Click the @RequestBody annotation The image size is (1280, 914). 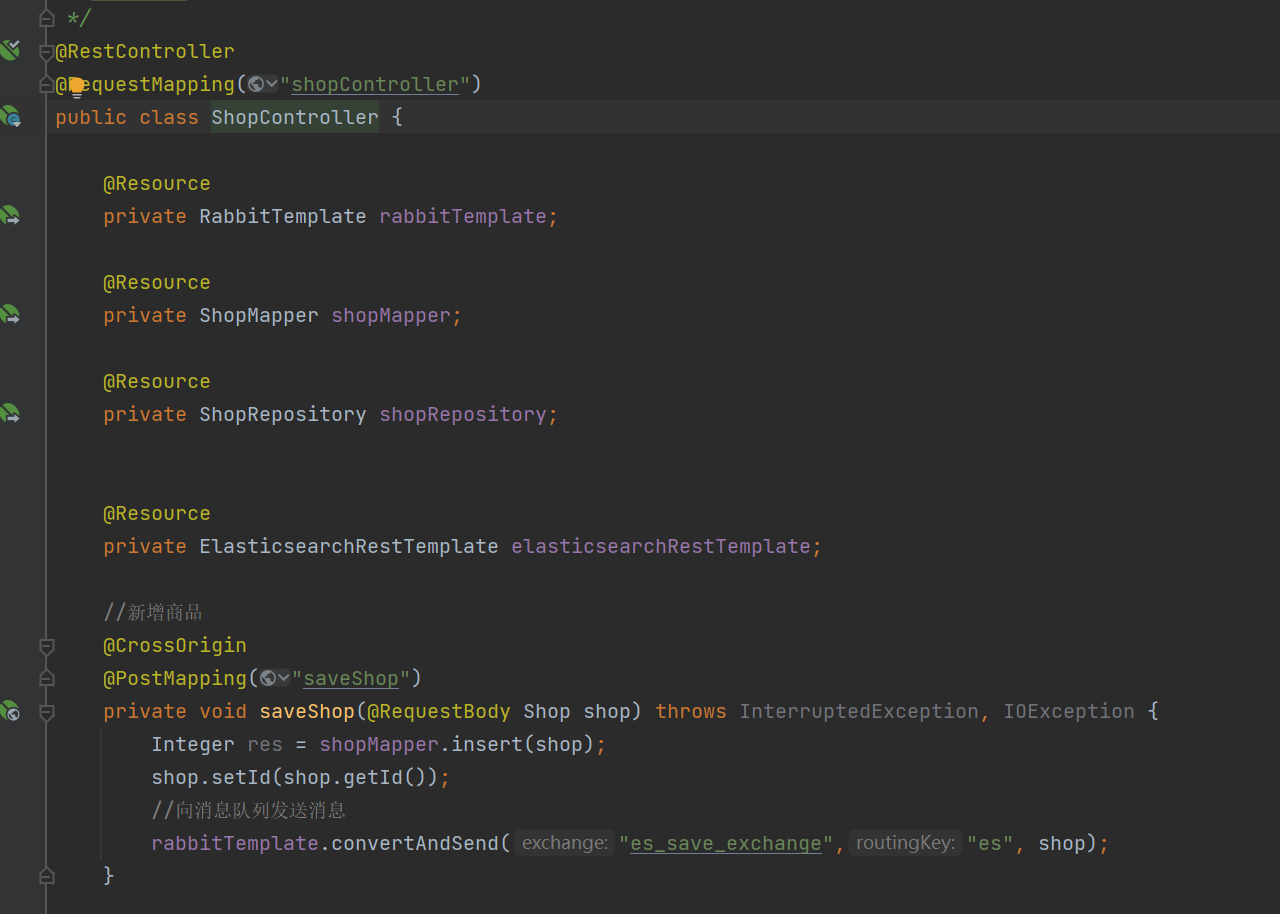click(x=439, y=711)
